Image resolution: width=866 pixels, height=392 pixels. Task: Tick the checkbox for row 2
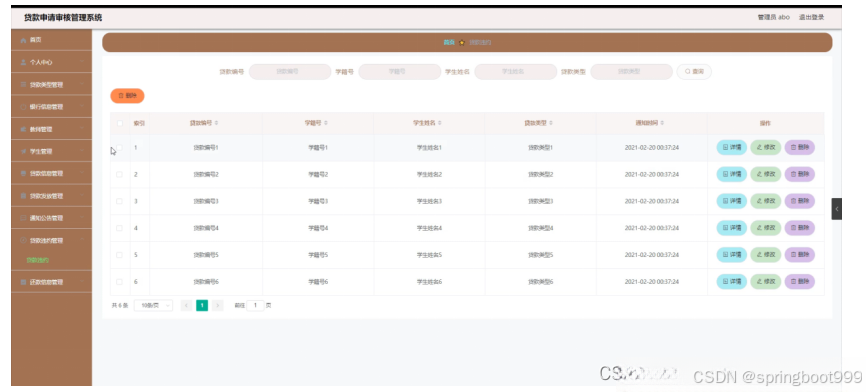pyautogui.click(x=119, y=174)
